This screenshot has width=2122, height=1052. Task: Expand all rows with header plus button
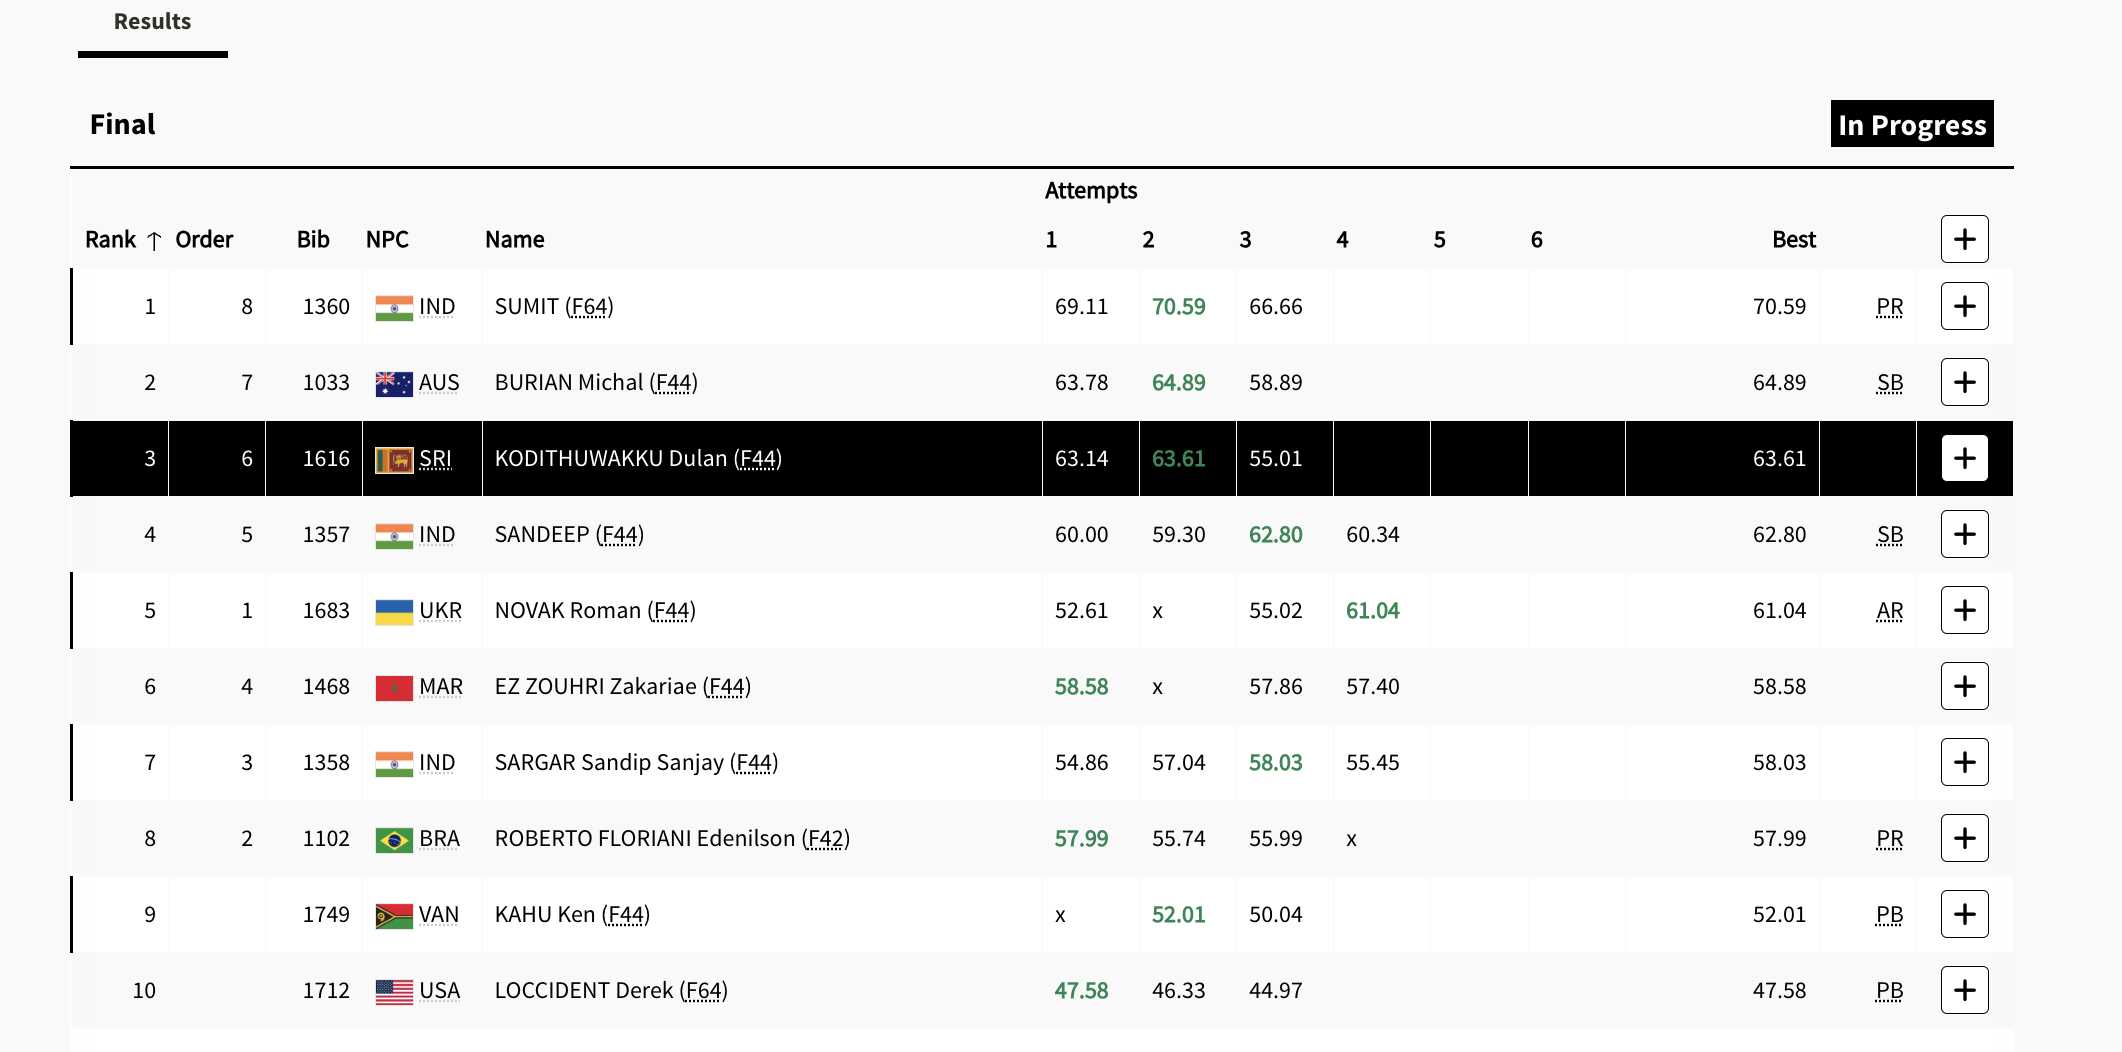point(1964,239)
